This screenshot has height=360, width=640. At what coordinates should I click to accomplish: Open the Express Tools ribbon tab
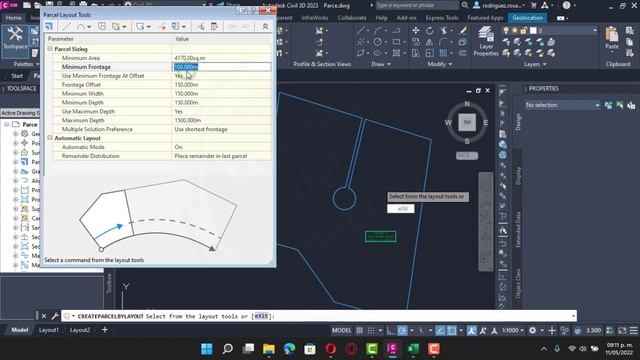pyautogui.click(x=442, y=18)
